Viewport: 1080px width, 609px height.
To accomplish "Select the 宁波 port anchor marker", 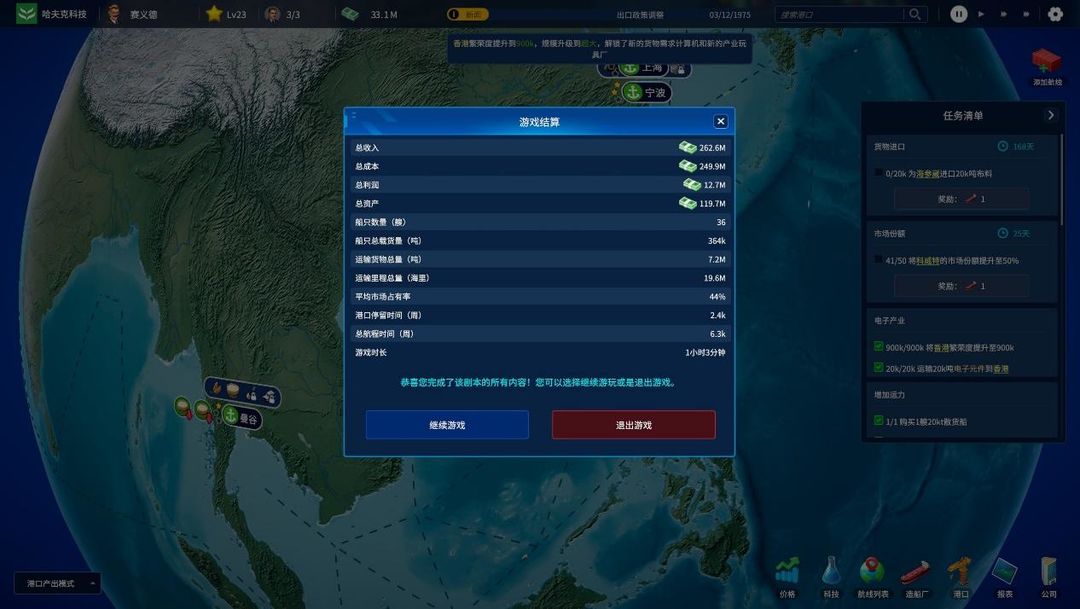I will pos(632,92).
